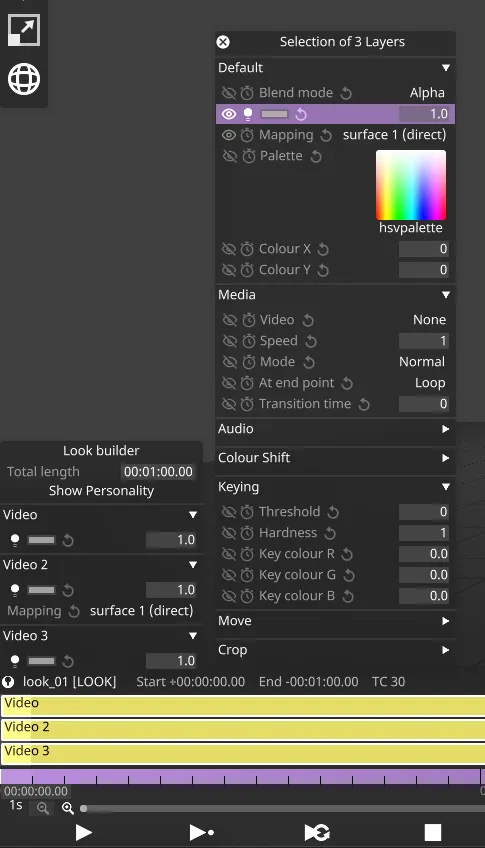Click the timeline zoom out magnifier
Viewport: 485px width, 848px height.
(x=43, y=809)
